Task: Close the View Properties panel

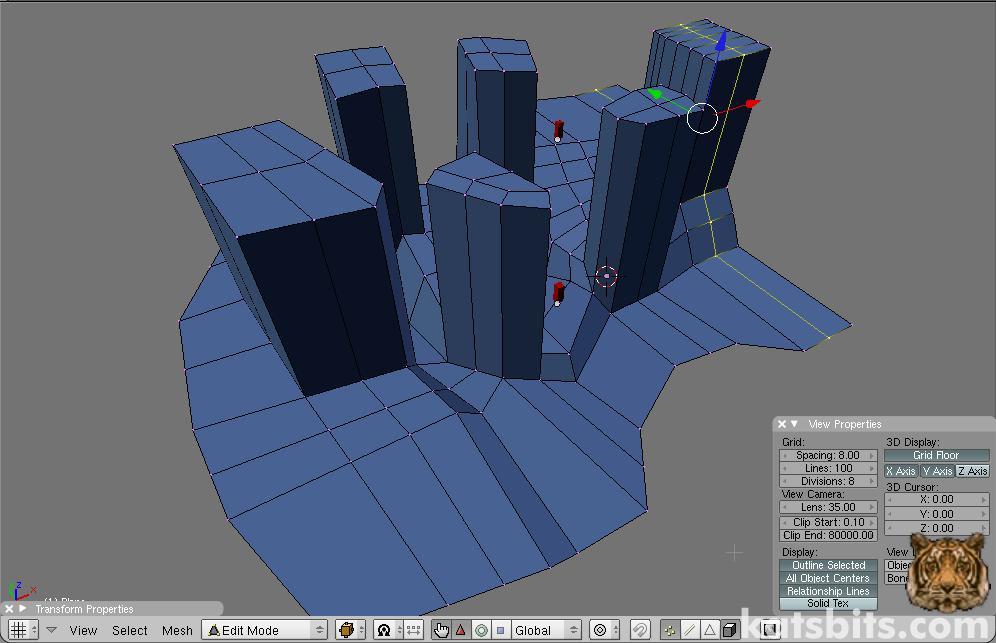Action: [x=782, y=424]
